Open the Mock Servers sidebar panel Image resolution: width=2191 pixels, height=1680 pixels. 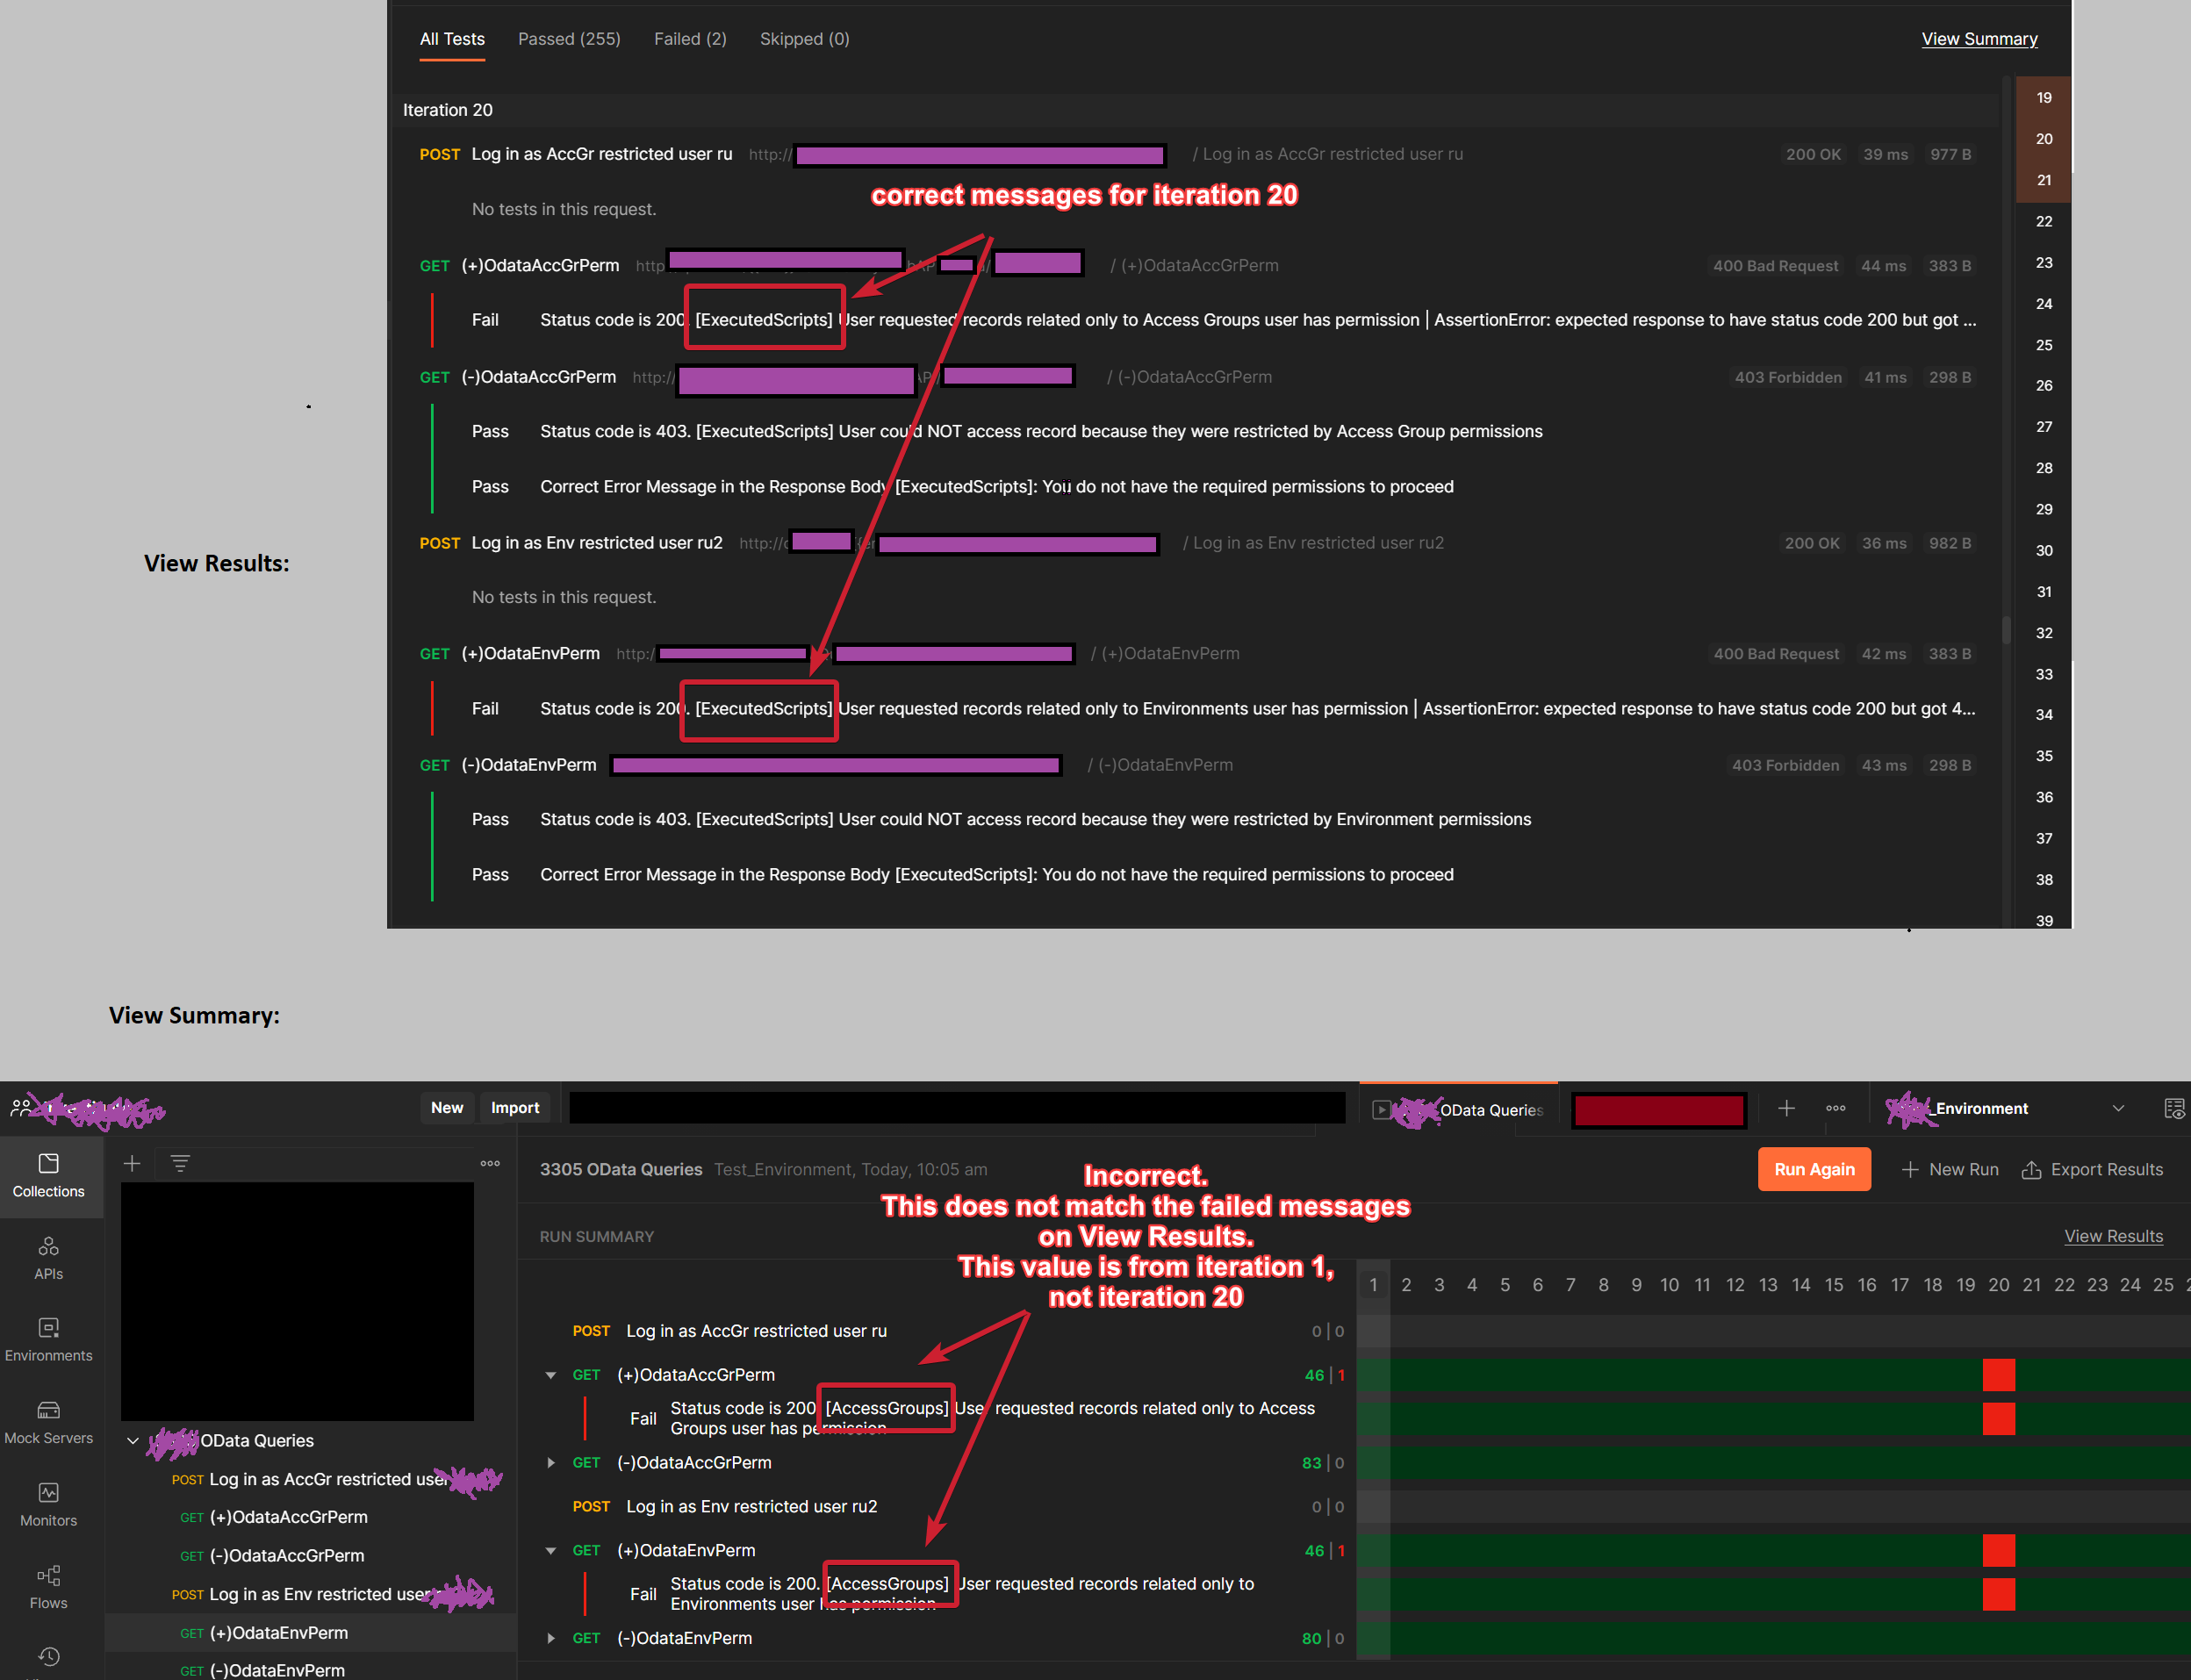click(x=49, y=1422)
